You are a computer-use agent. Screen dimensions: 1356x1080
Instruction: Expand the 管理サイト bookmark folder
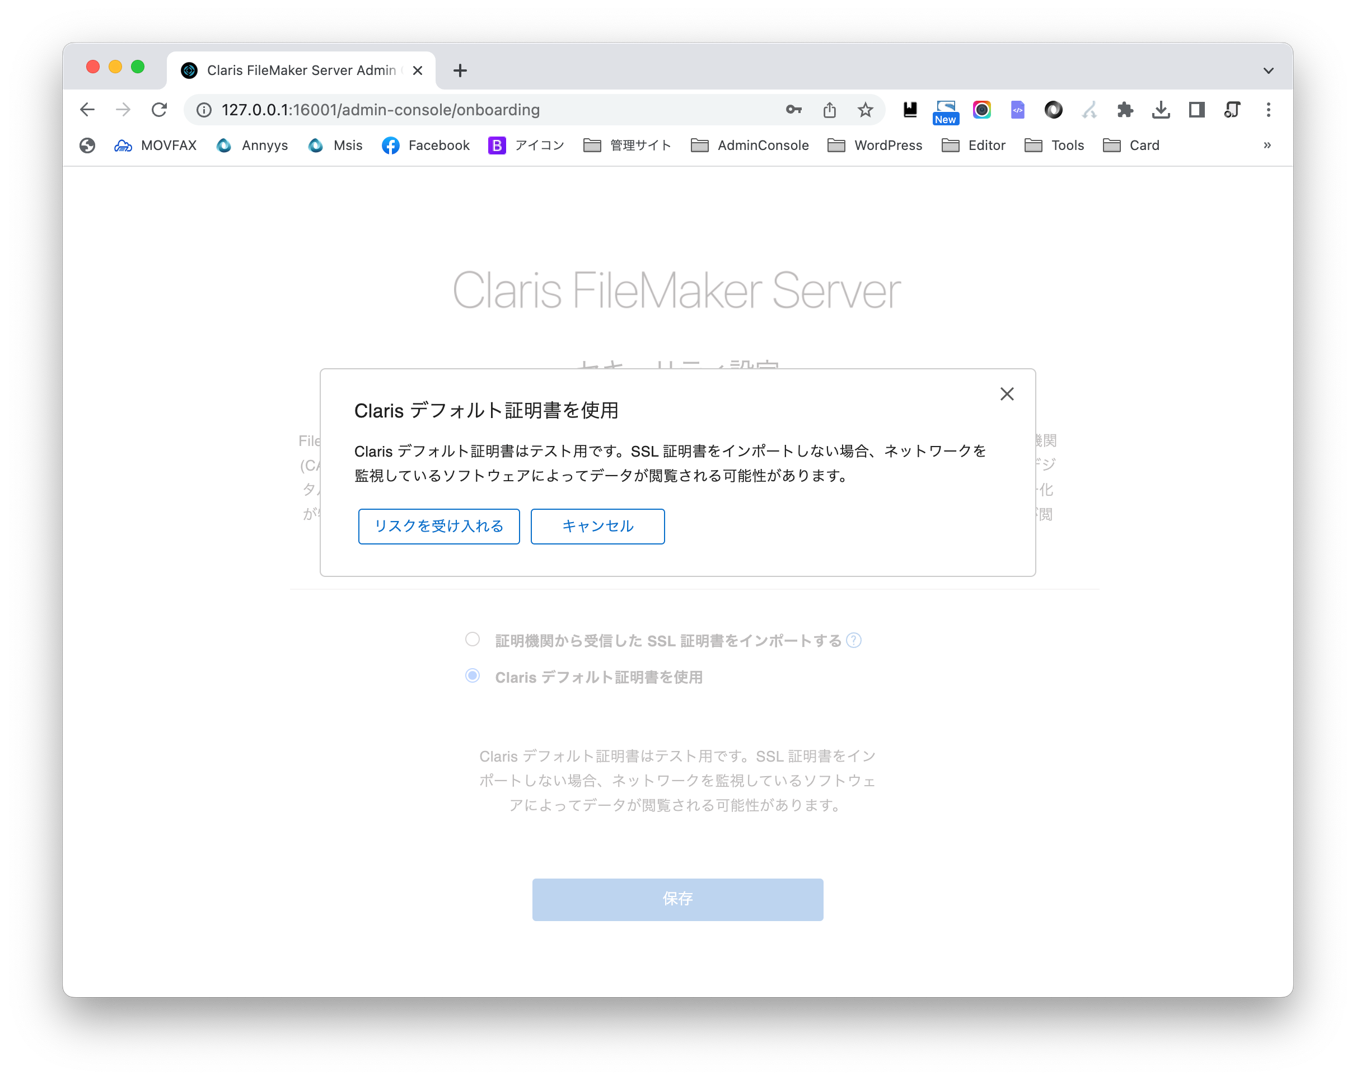click(x=627, y=145)
